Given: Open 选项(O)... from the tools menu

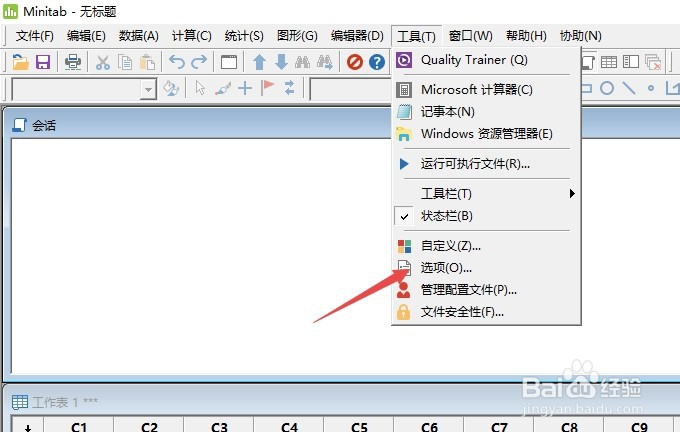Looking at the screenshot, I should tap(486, 268).
